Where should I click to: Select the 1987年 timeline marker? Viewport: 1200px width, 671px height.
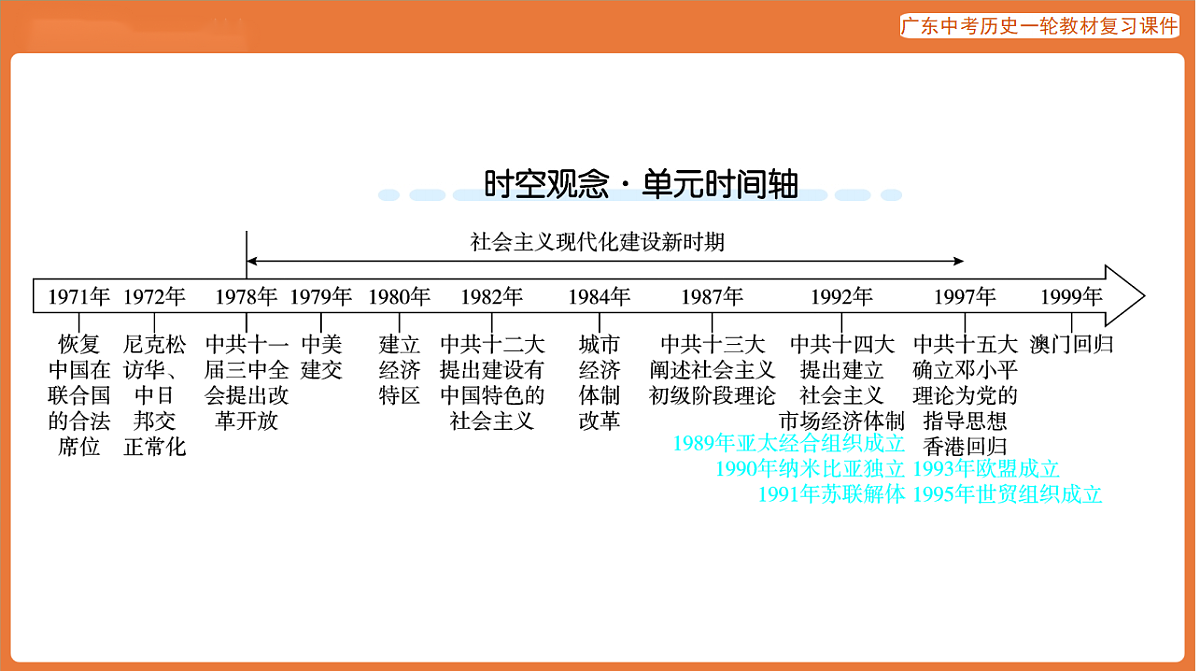[712, 296]
